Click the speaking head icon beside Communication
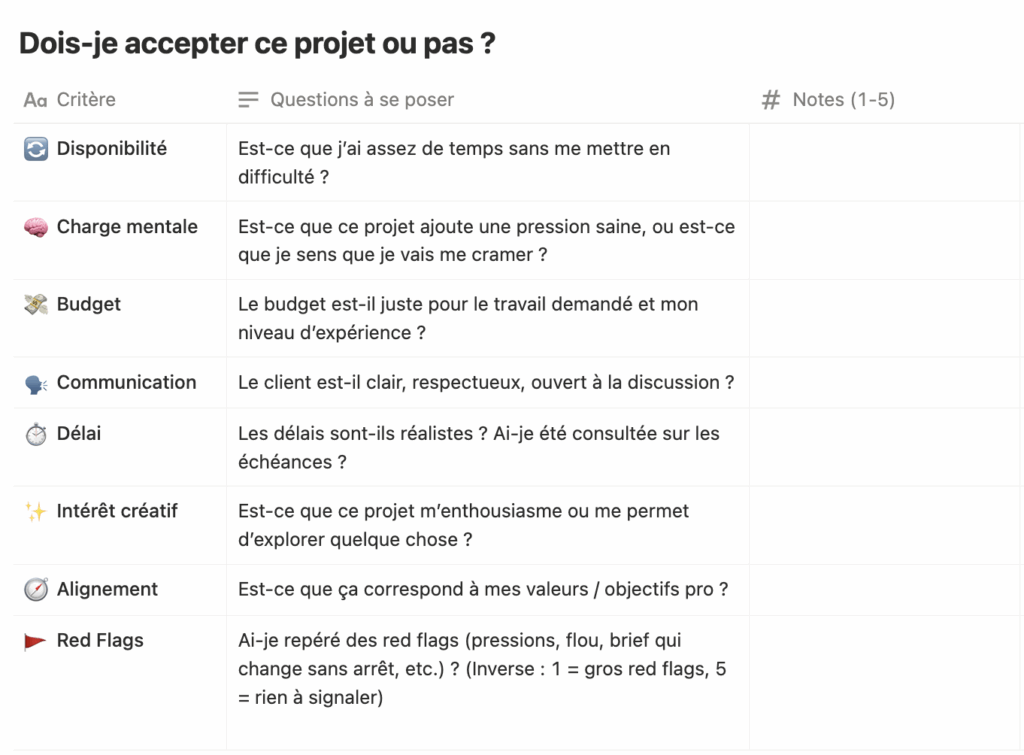Image resolution: width=1024 pixels, height=755 pixels. 36,383
